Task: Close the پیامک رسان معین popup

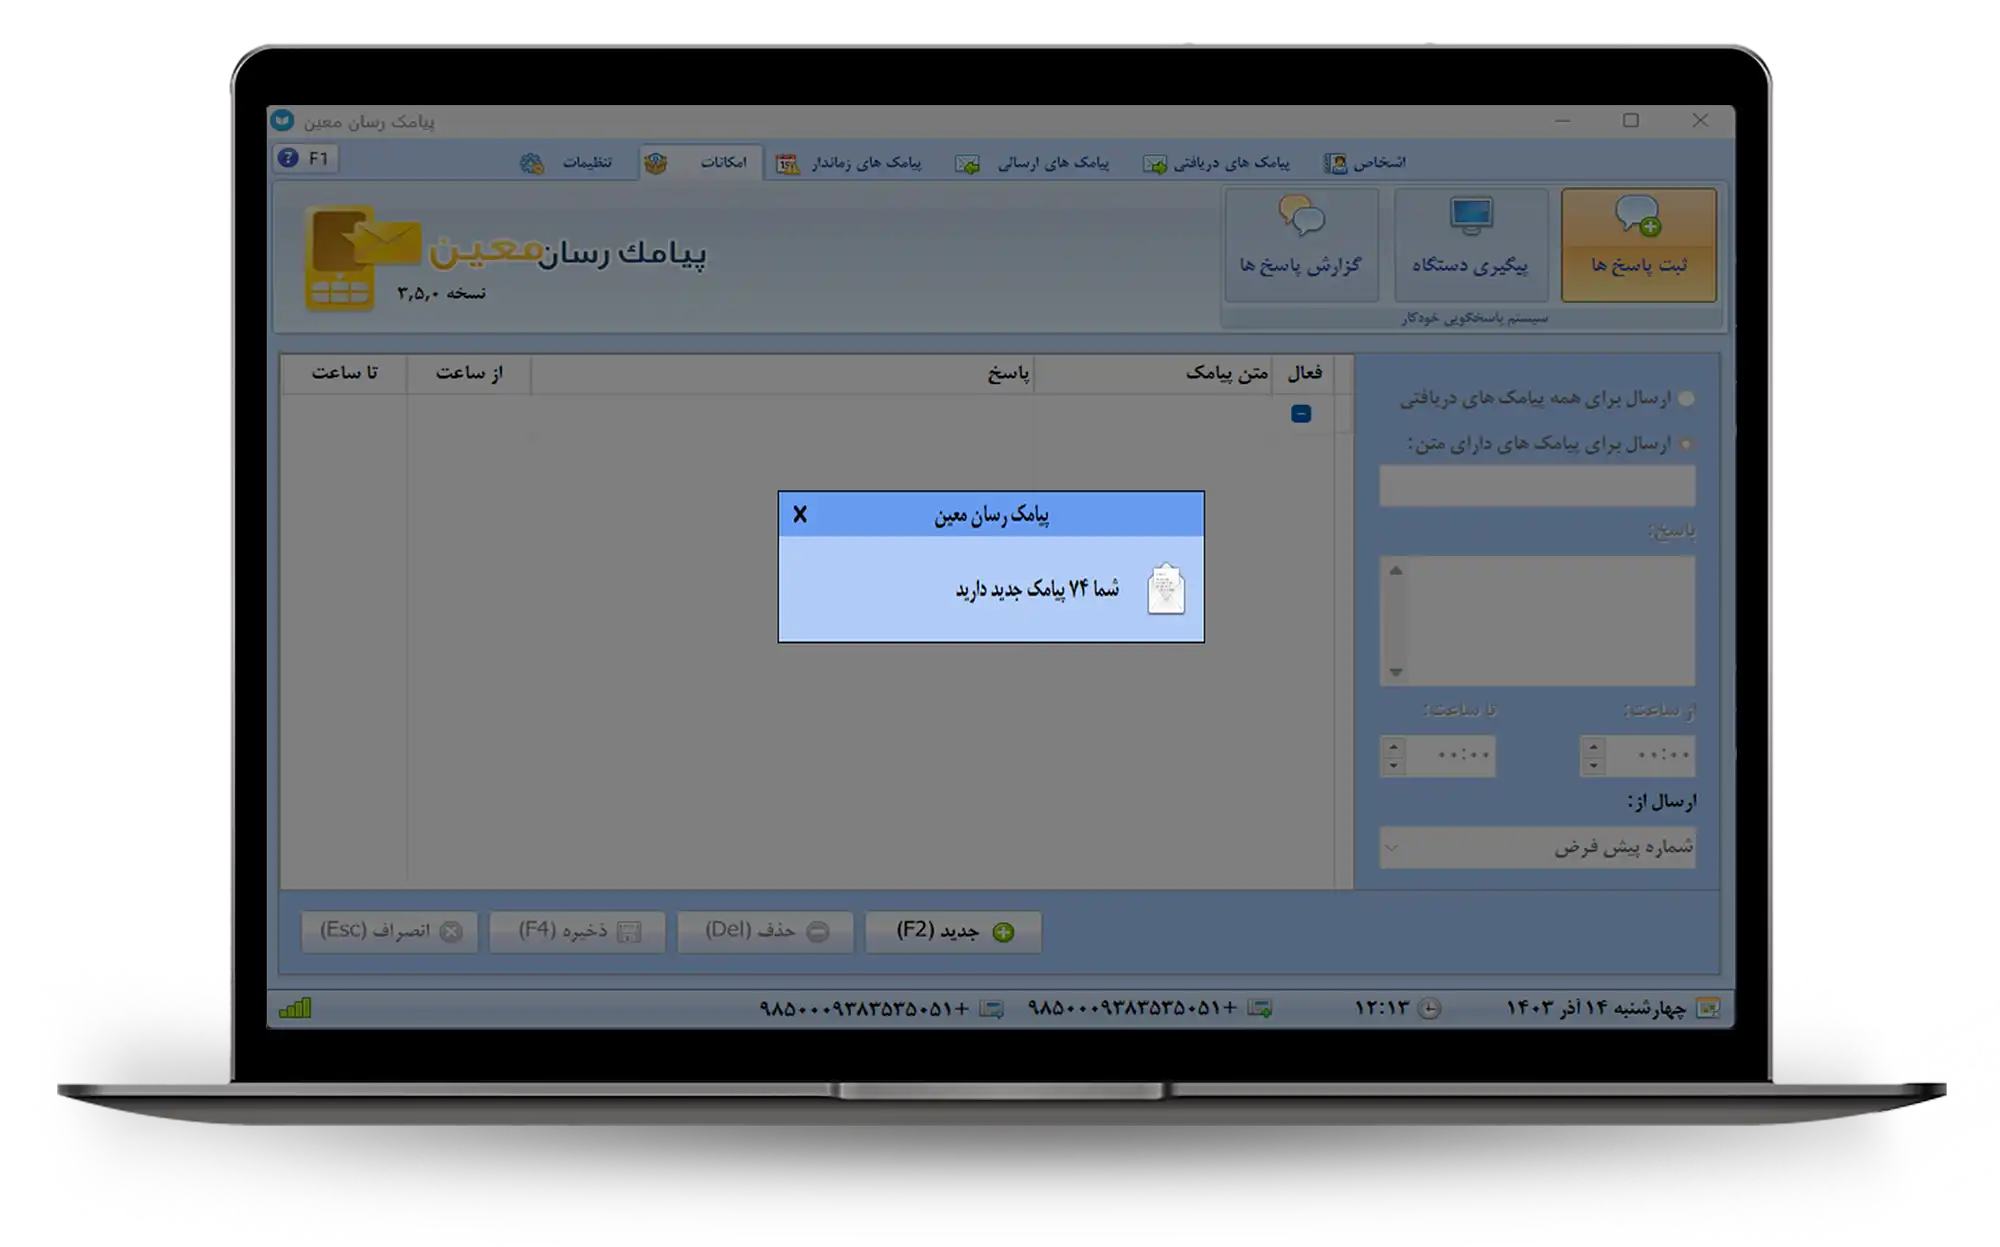Action: pos(800,514)
